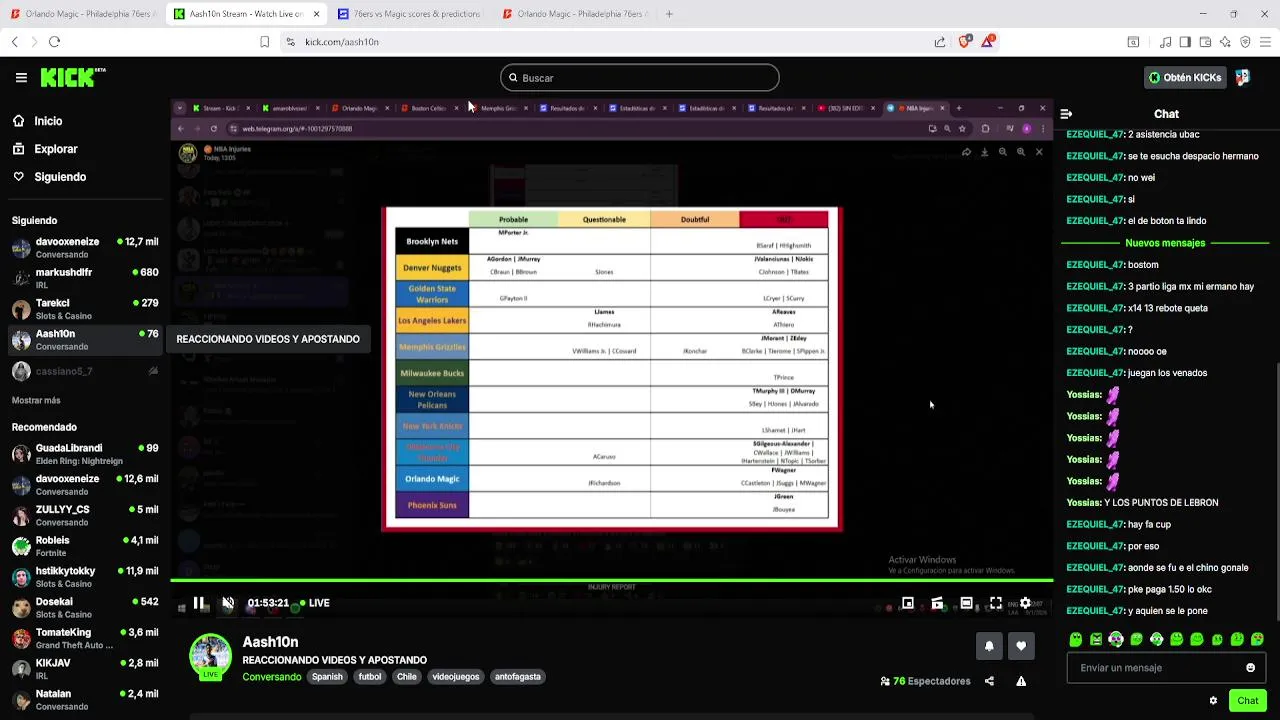Follow with the heart button
1280x720 pixels.
point(1021,646)
